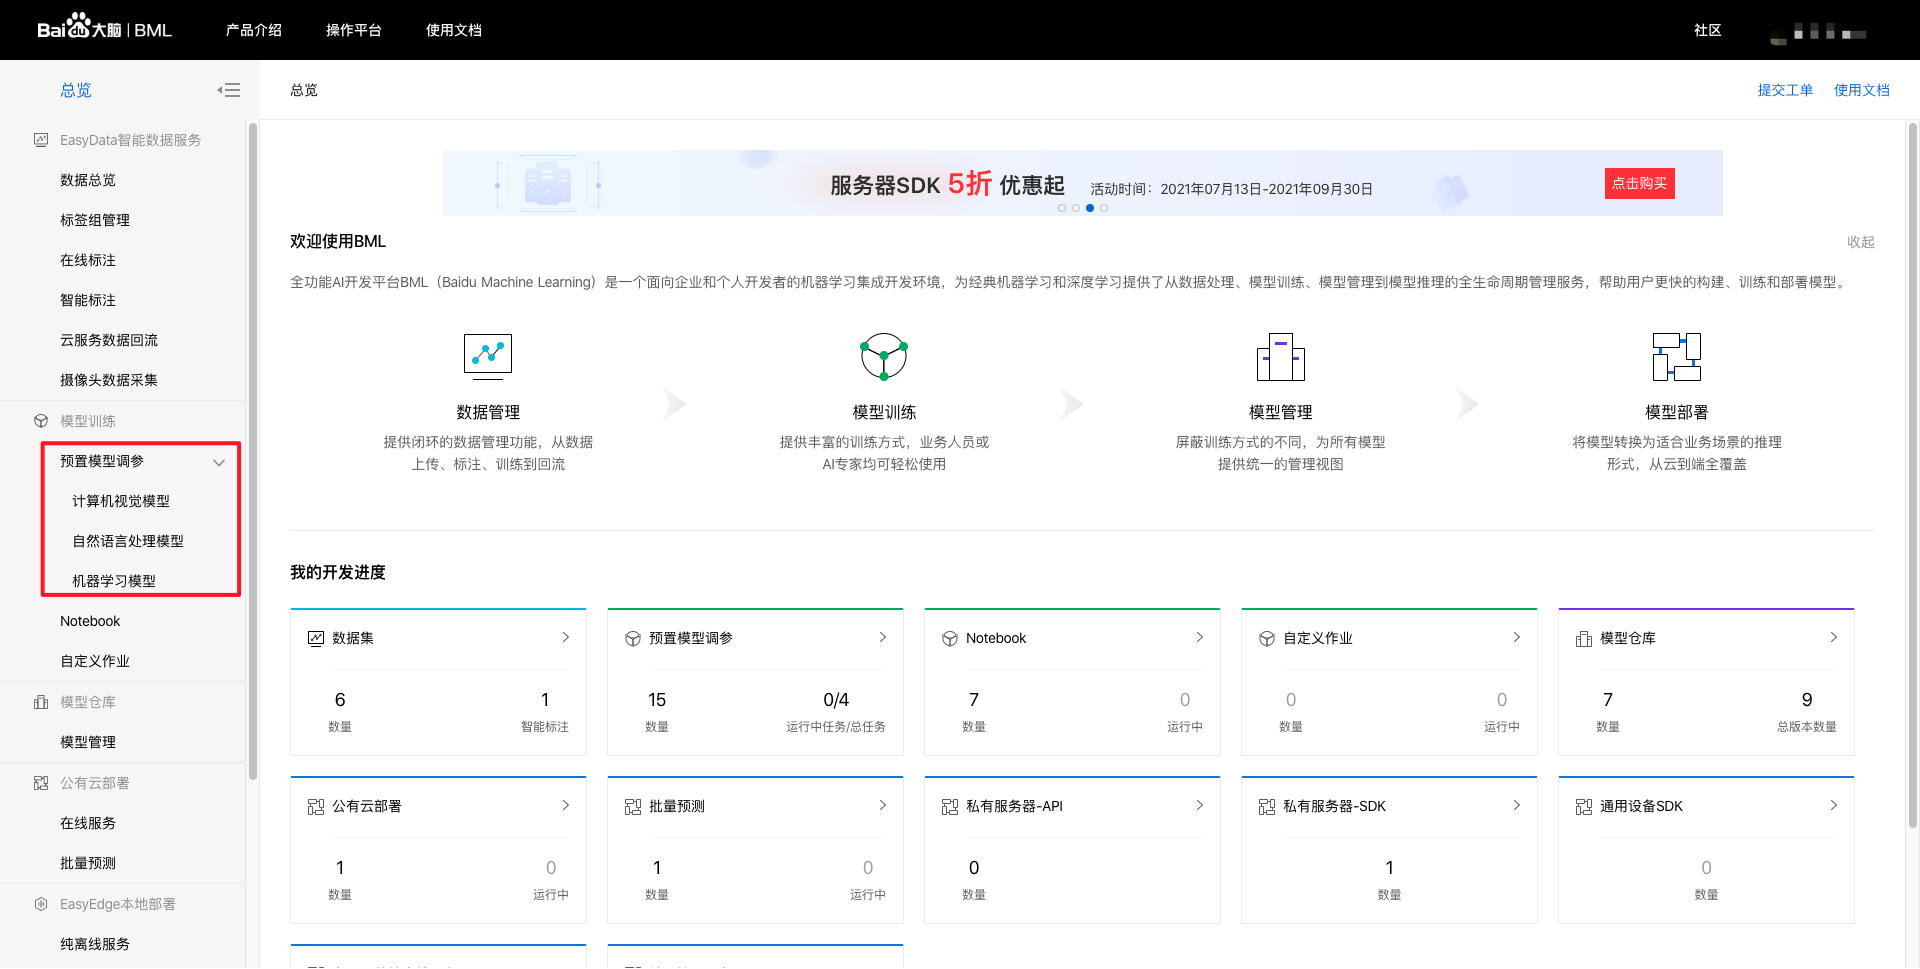
Task: Open the user account avatar area
Action: tap(1818, 32)
